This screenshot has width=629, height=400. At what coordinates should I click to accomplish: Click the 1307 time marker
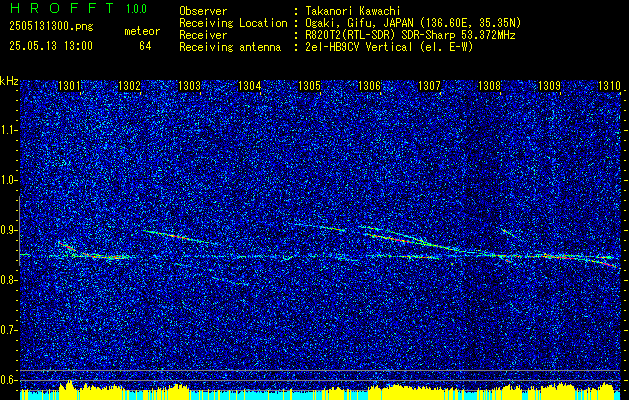429,85
